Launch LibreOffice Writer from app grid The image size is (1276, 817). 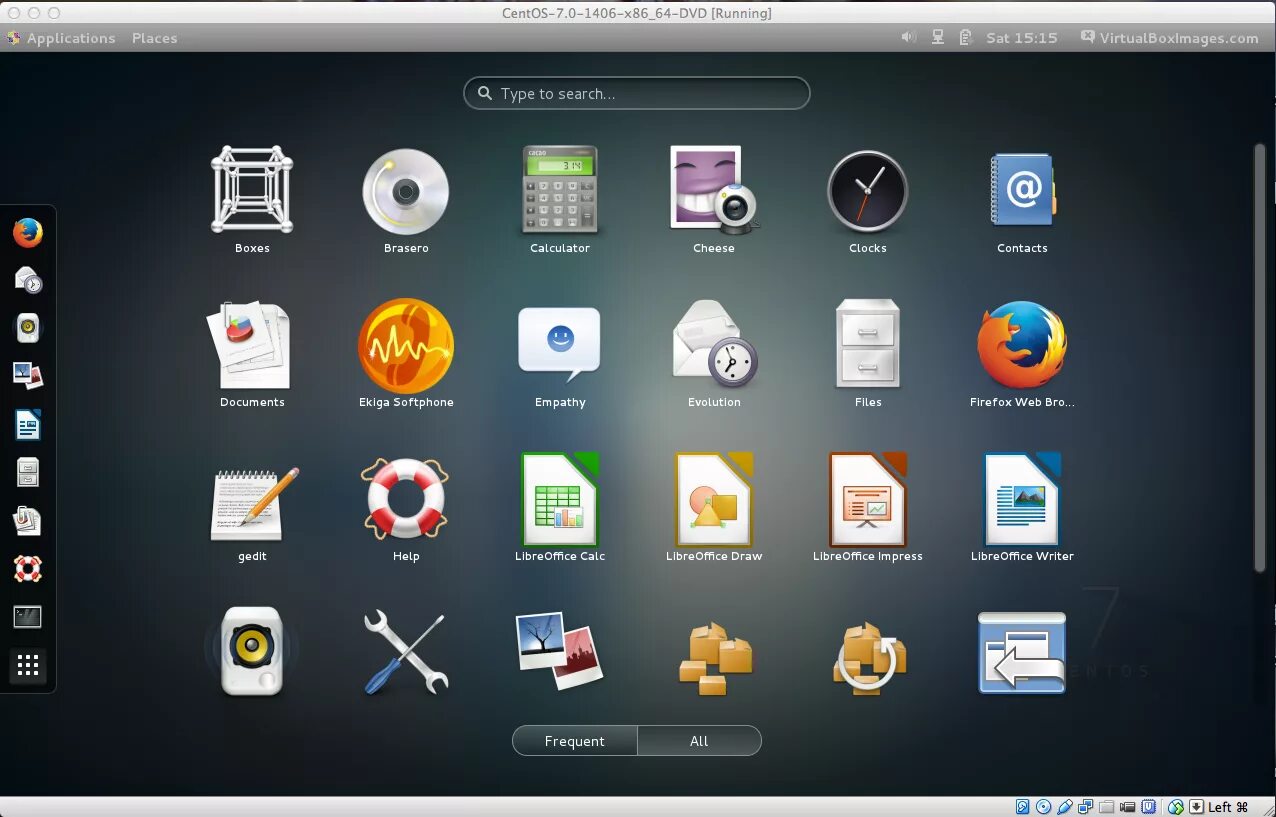coord(1022,508)
